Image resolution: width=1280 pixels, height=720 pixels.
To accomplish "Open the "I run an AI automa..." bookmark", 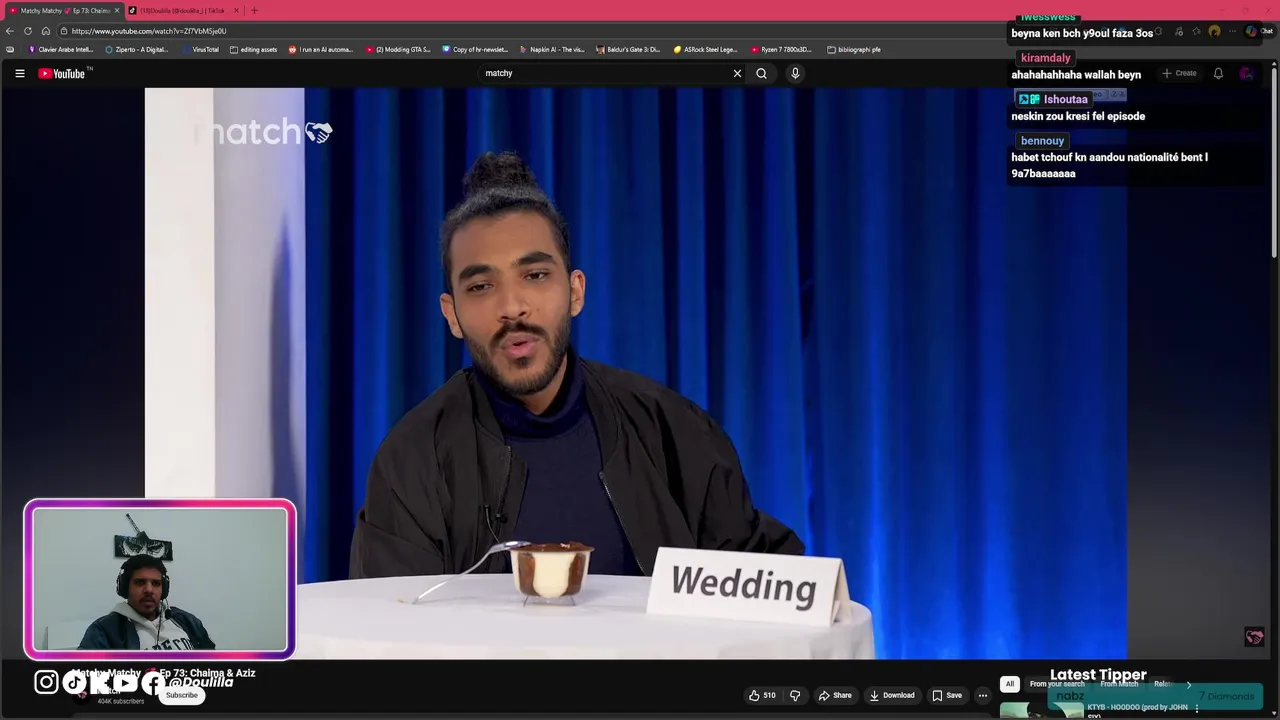I will [321, 49].
